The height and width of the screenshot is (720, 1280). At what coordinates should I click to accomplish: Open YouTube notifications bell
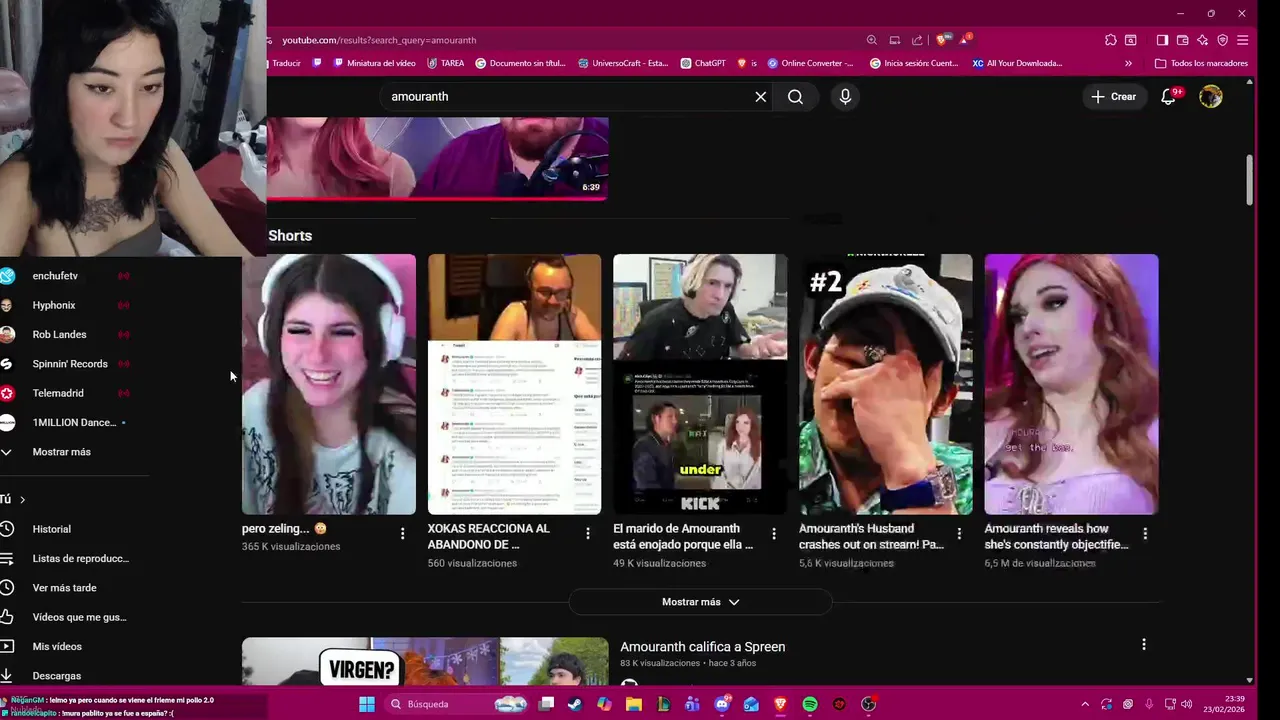pos(1168,97)
